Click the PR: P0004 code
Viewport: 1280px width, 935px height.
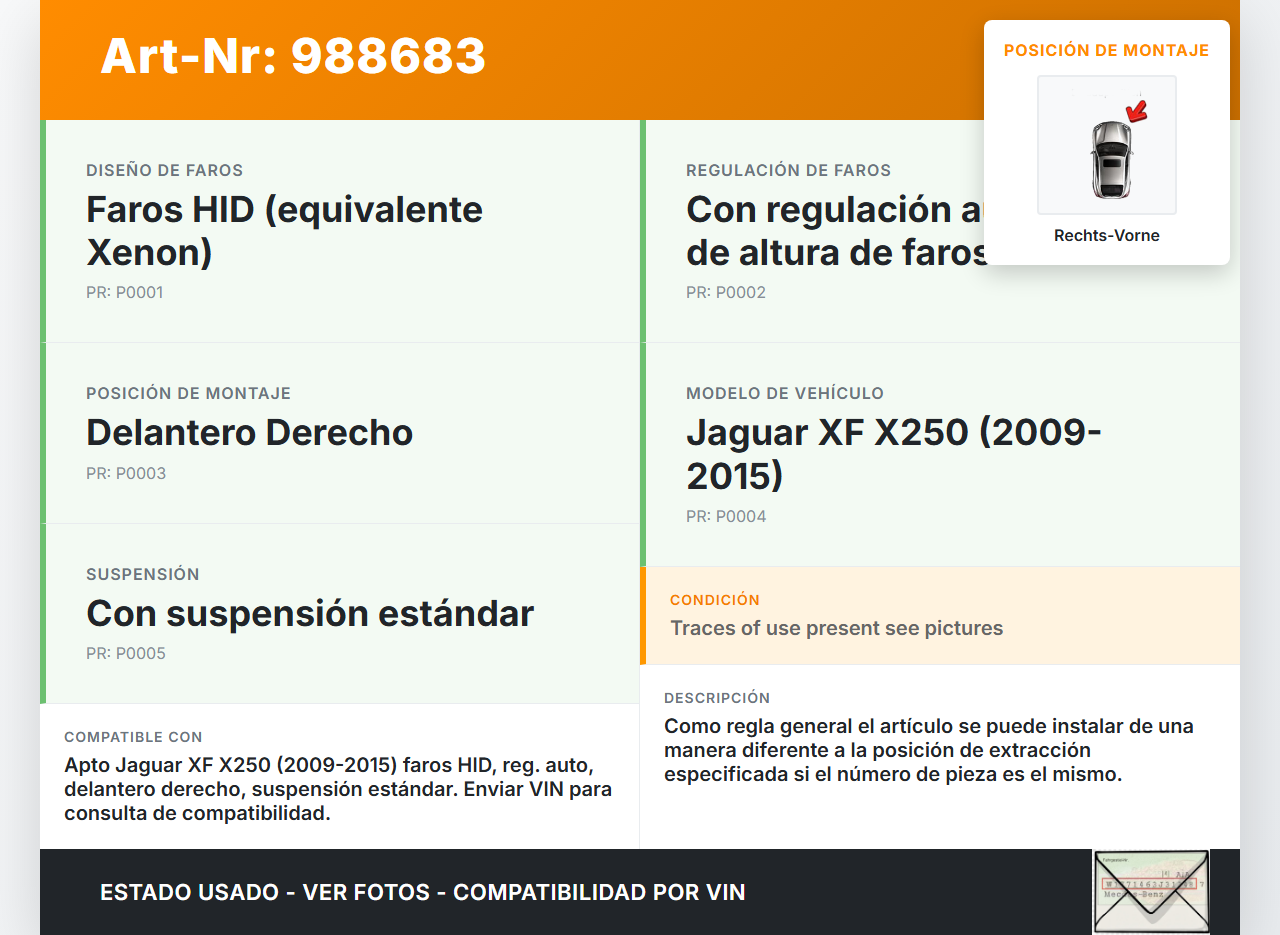click(x=726, y=517)
